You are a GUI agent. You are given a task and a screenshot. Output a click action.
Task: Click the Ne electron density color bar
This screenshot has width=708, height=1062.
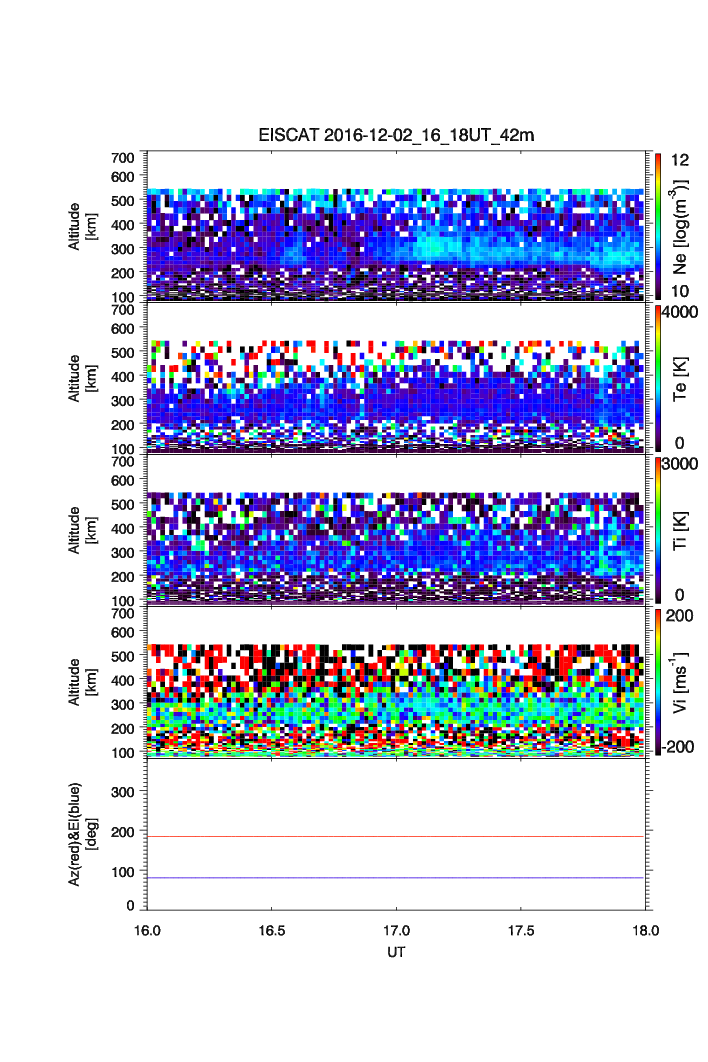click(x=656, y=225)
